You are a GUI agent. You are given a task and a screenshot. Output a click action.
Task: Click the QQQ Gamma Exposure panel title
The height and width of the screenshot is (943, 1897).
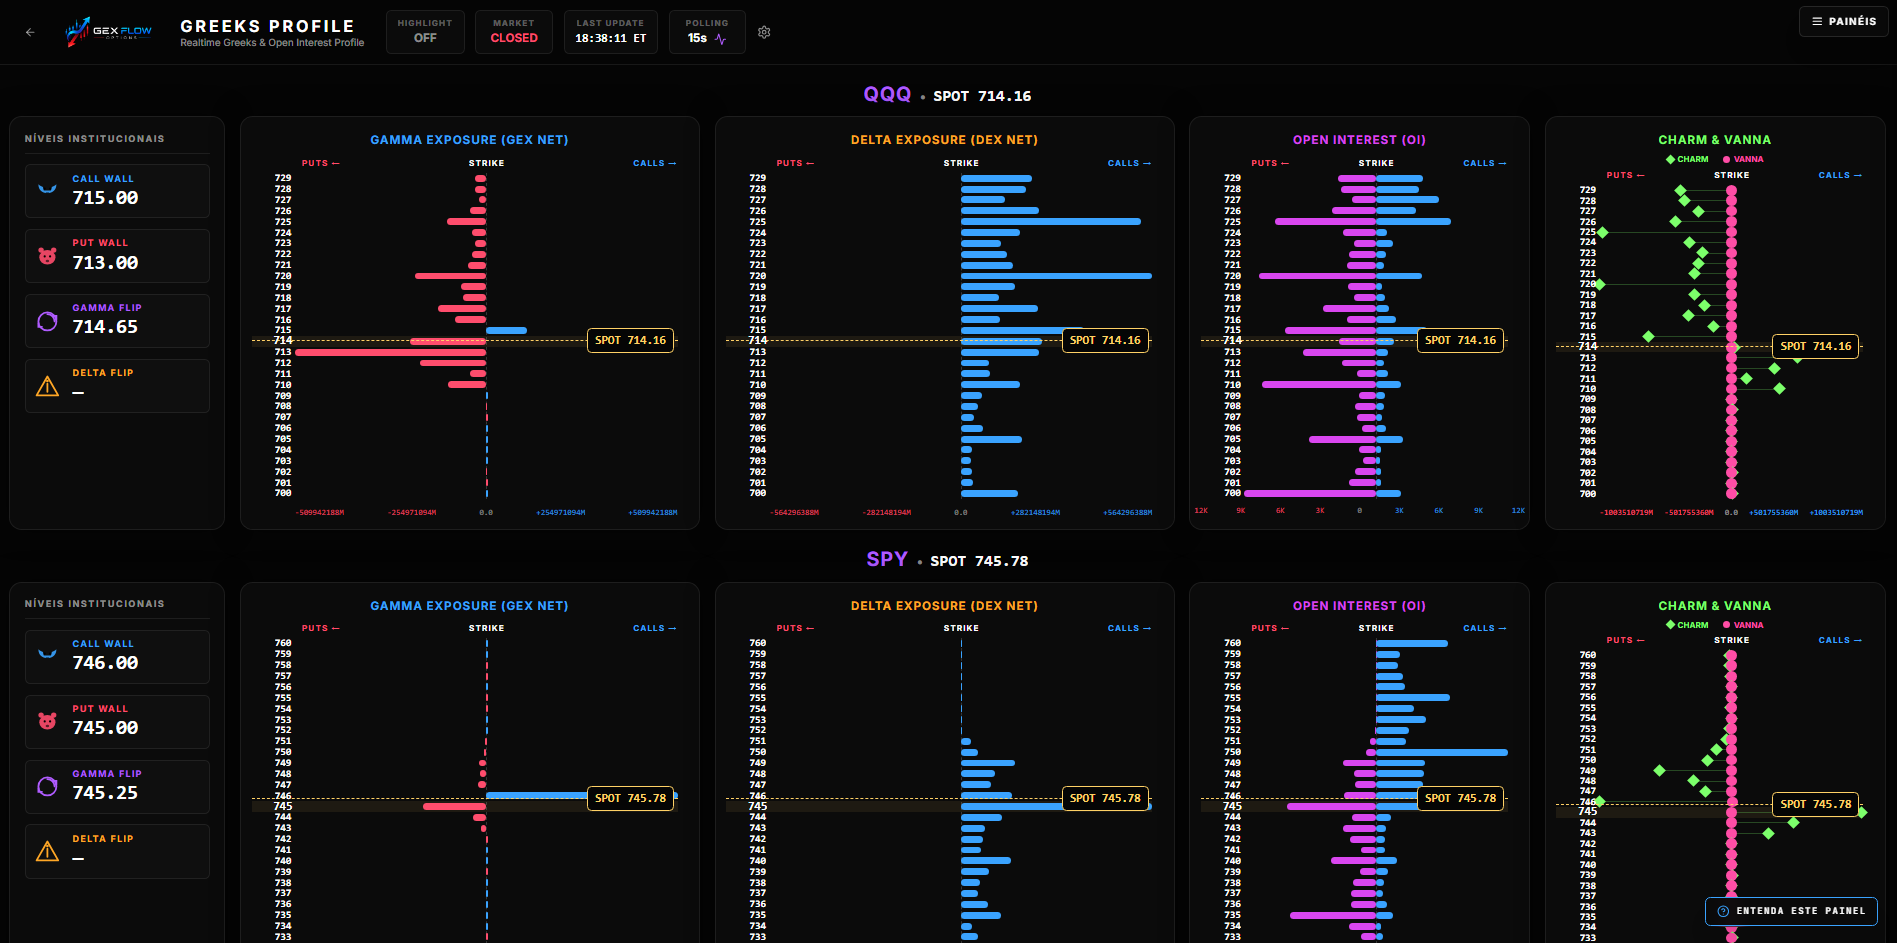469,140
